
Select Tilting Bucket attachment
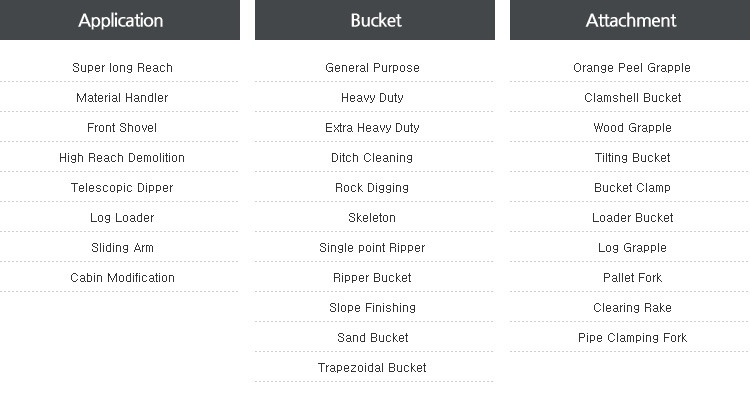pyautogui.click(x=632, y=157)
